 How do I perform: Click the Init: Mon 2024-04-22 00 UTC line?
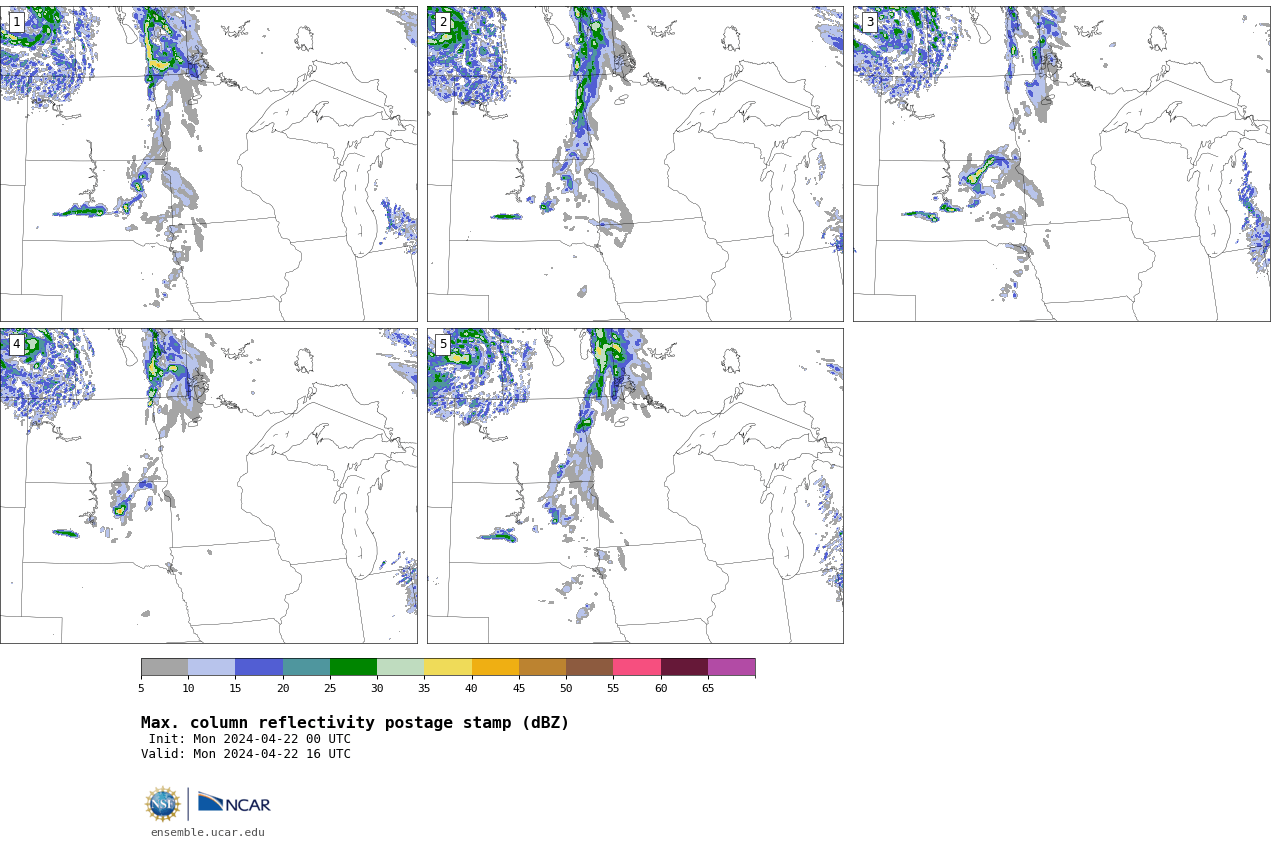pyautogui.click(x=249, y=739)
